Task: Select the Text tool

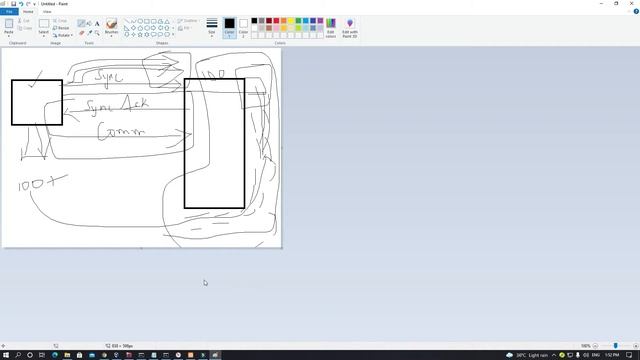Action: point(97,23)
